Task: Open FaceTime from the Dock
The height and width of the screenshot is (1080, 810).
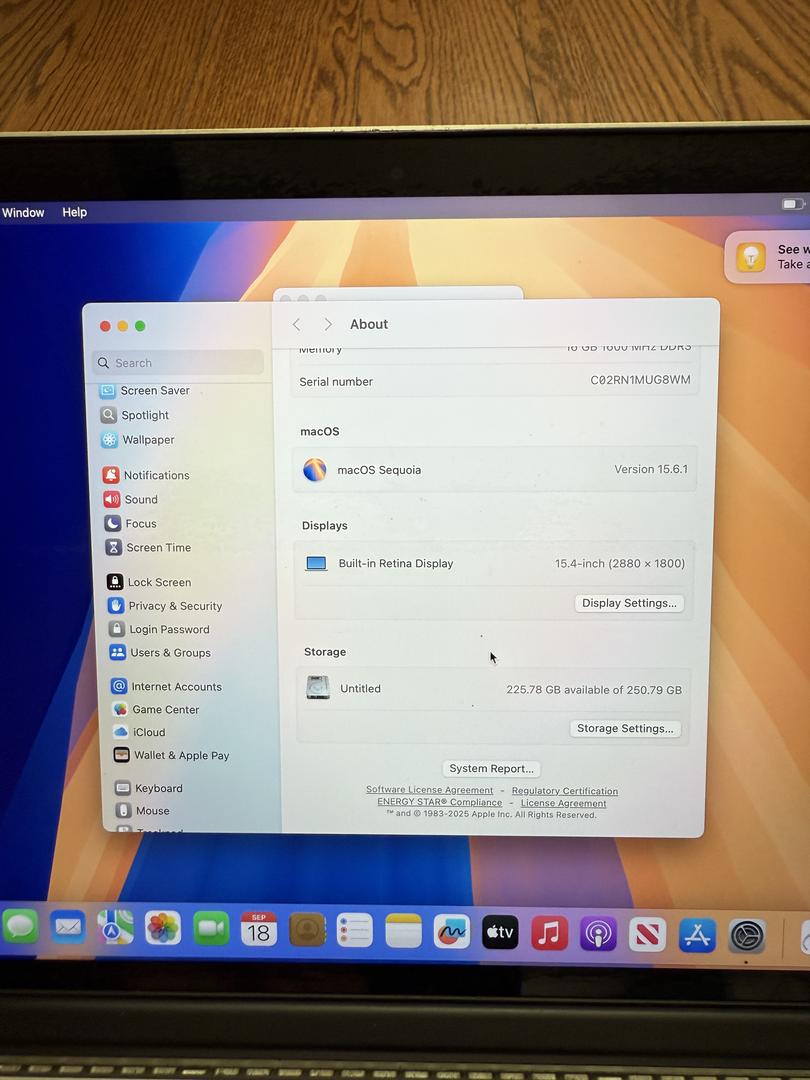Action: coord(211,928)
